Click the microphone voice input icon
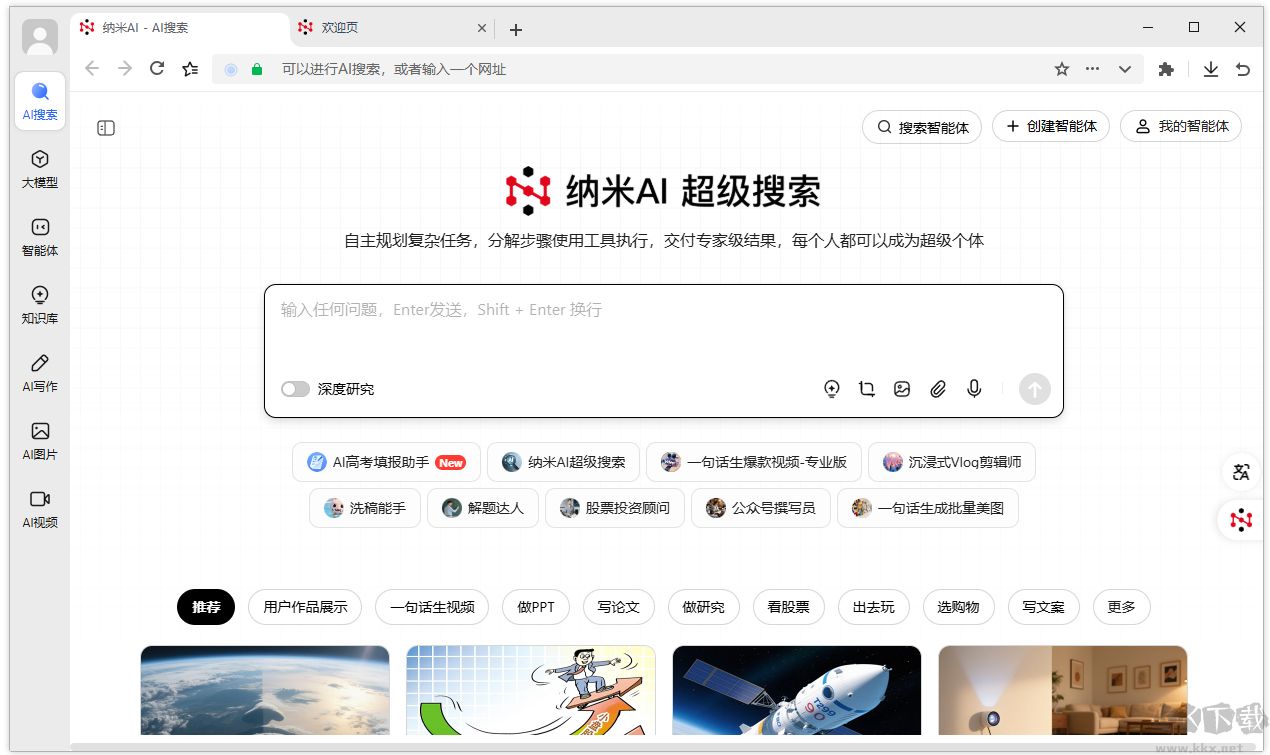This screenshot has width=1270, height=755. coord(974,389)
